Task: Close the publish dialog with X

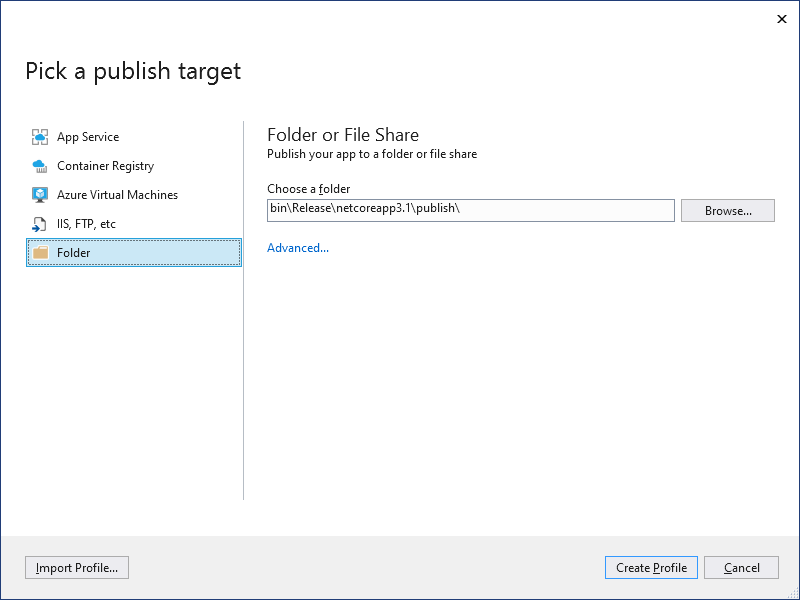Action: point(782,19)
